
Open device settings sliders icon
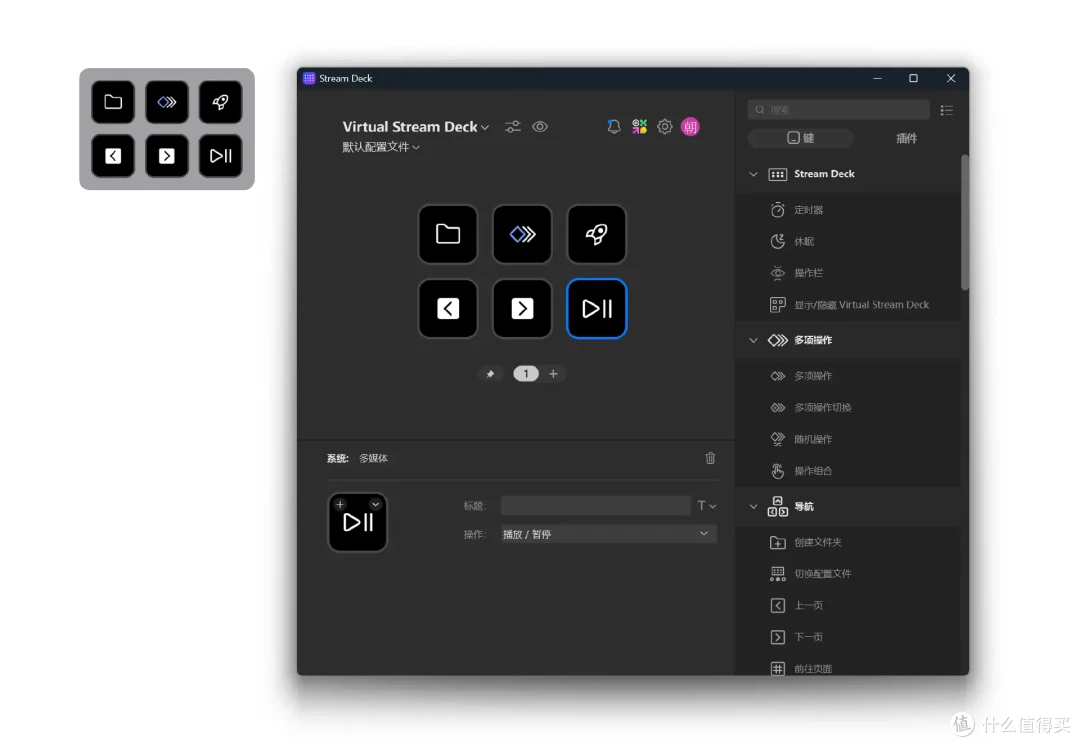pos(512,127)
